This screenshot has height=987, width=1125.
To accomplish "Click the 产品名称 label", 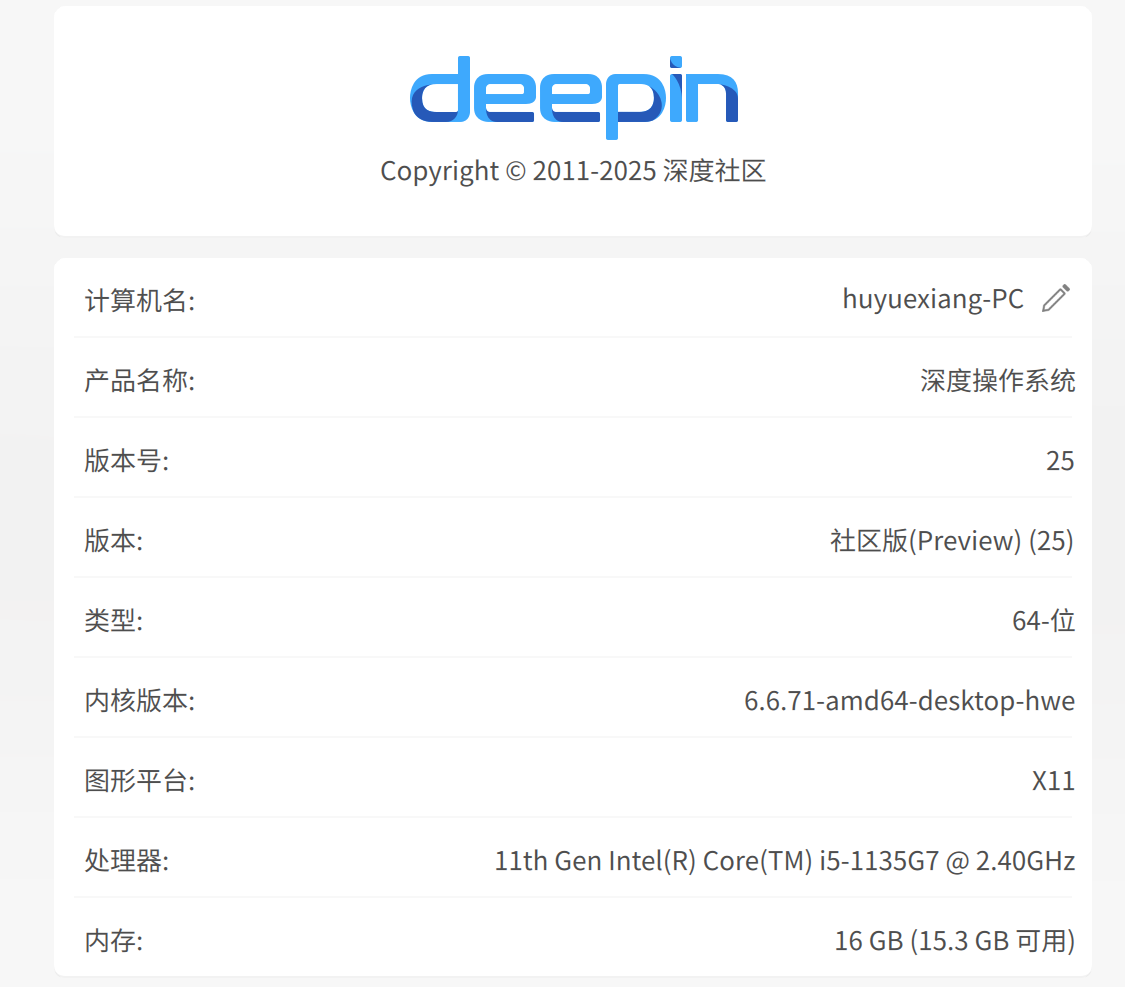I will (140, 381).
